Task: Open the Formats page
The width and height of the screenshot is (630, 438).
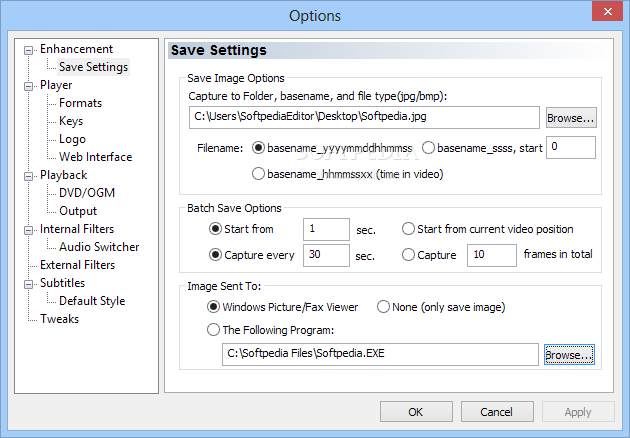Action: [x=80, y=103]
